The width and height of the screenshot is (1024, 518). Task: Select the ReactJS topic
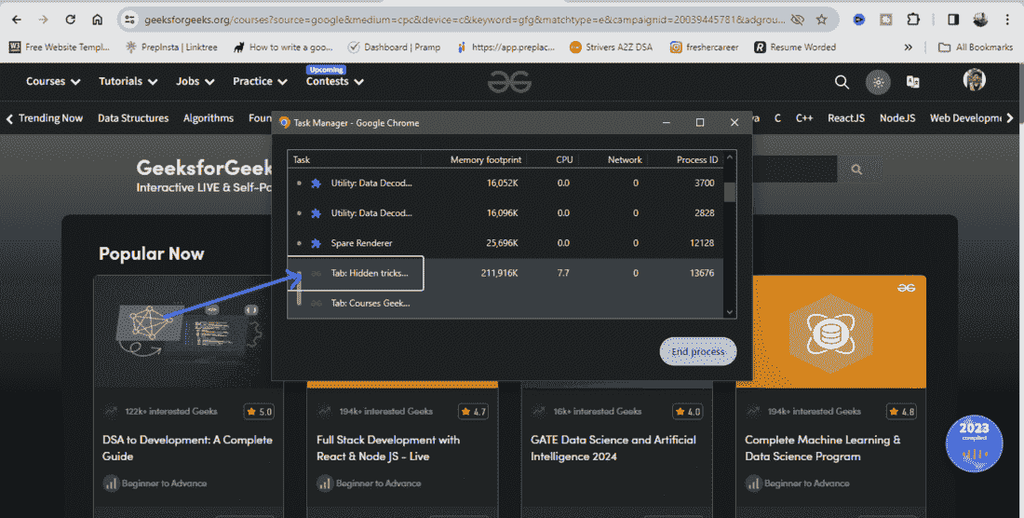[846, 118]
